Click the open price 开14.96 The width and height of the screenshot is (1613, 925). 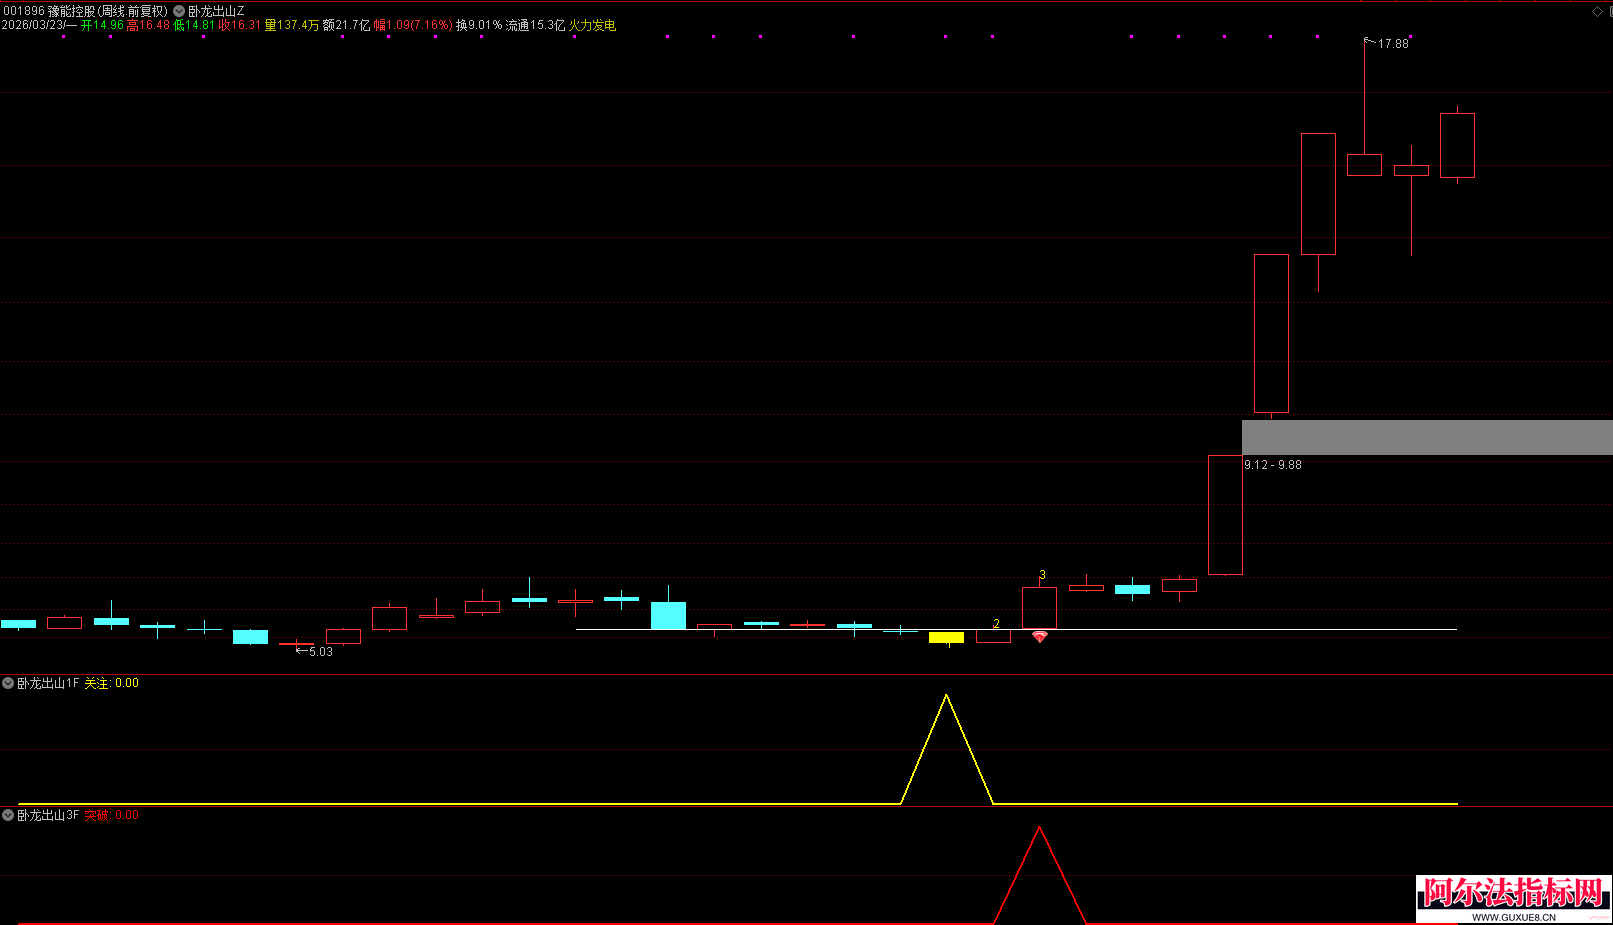click(102, 25)
